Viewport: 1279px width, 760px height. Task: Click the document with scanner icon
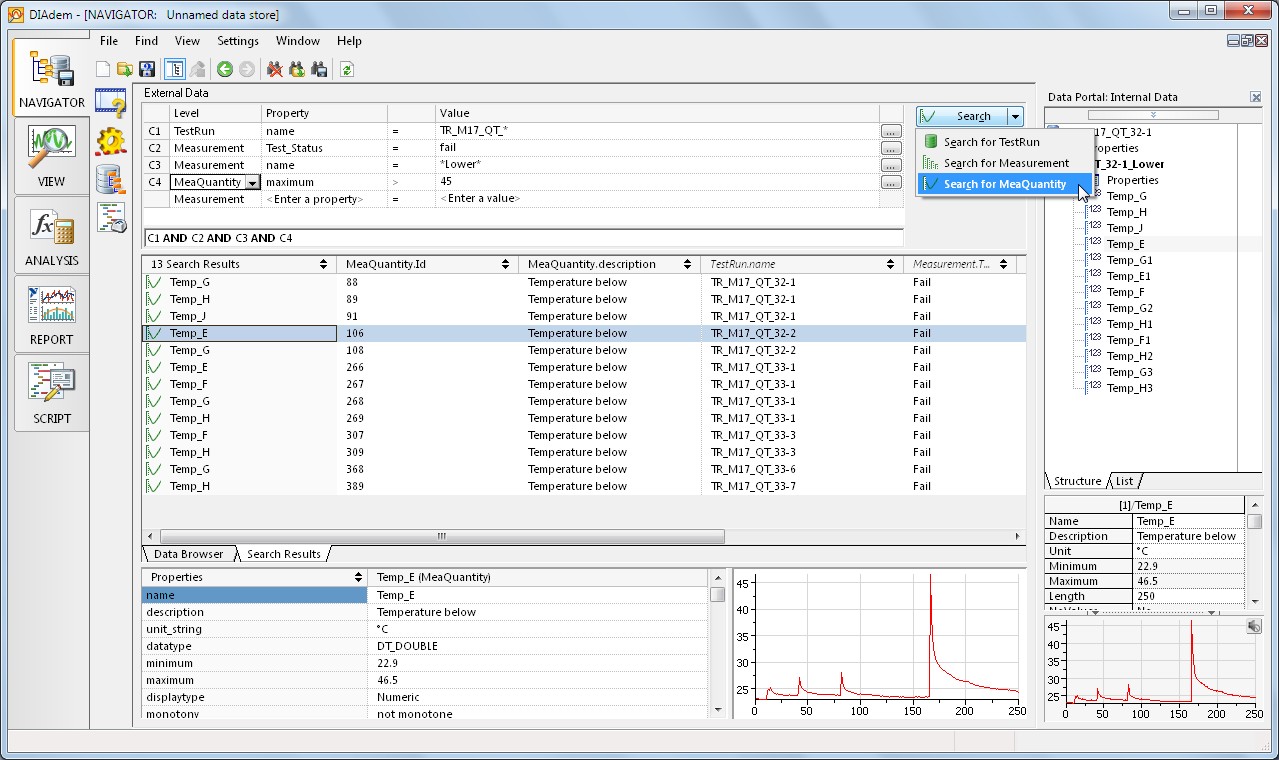(110, 217)
